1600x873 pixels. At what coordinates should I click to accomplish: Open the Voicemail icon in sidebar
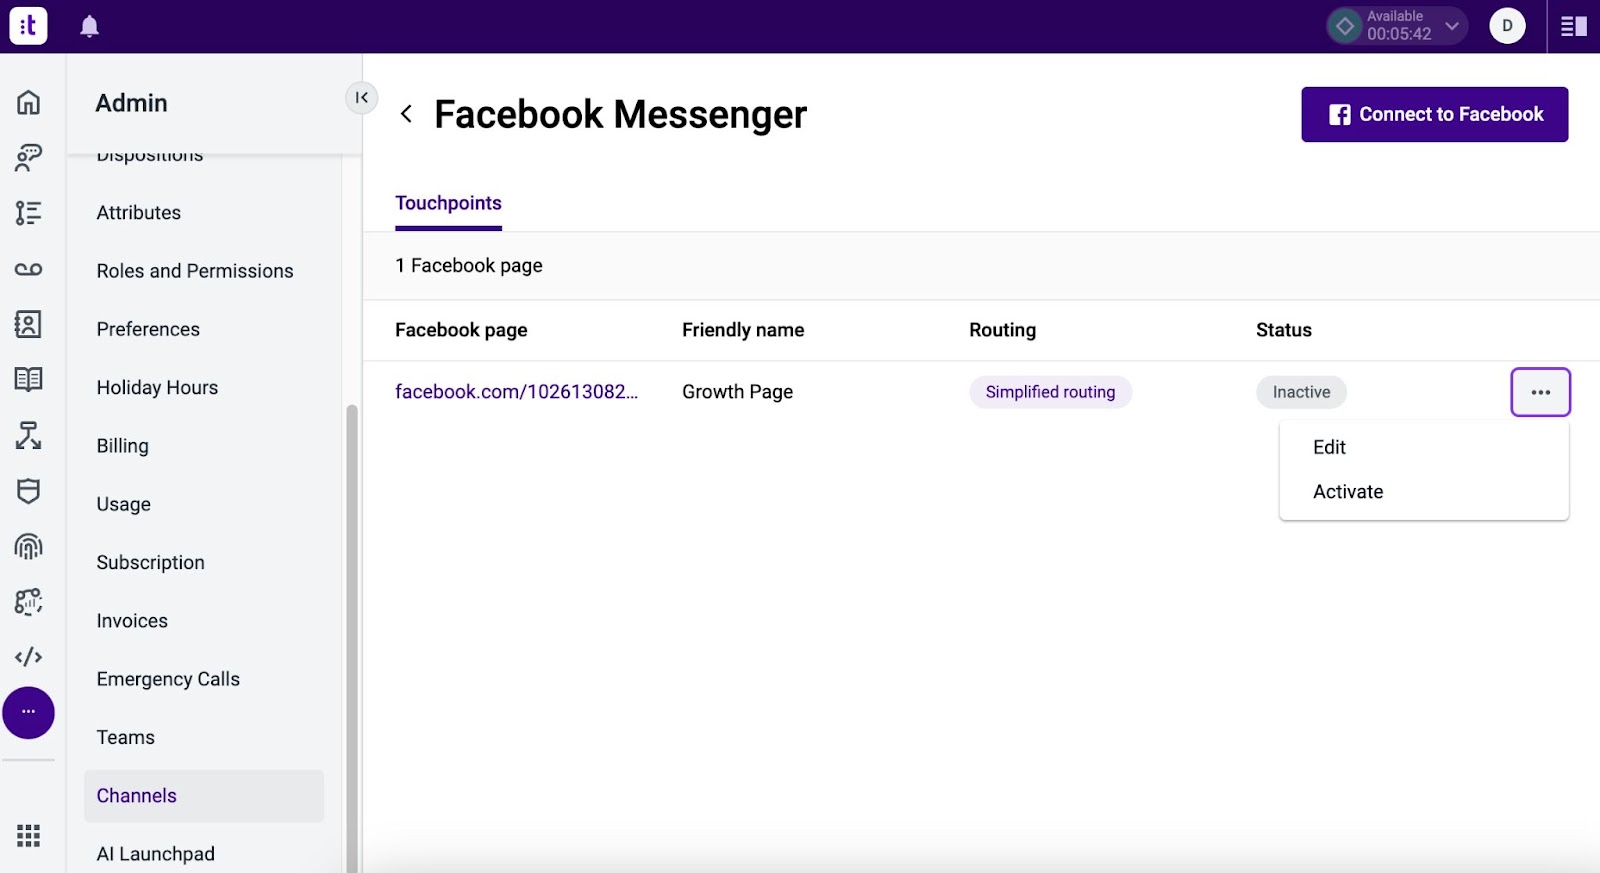28,269
